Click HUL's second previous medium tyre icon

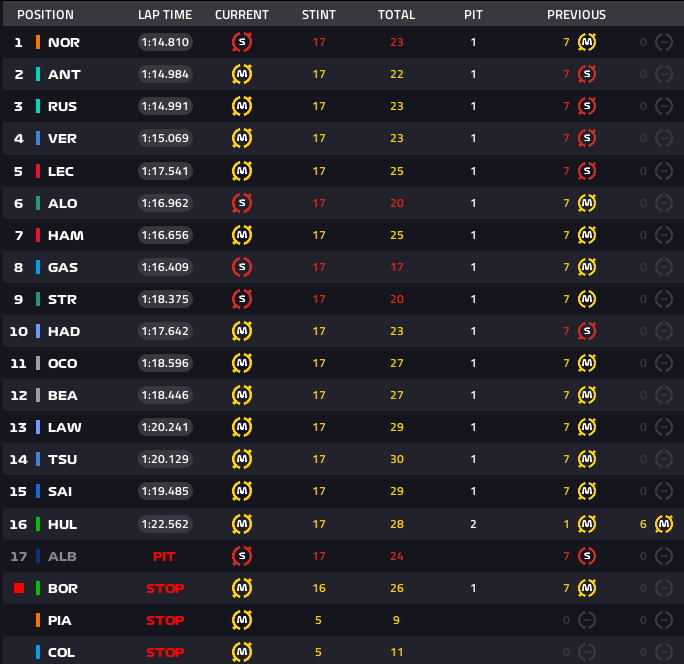[663, 523]
